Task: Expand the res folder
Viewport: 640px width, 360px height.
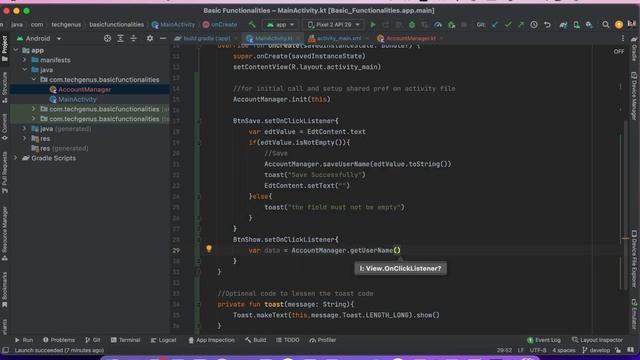Action: click(x=25, y=138)
